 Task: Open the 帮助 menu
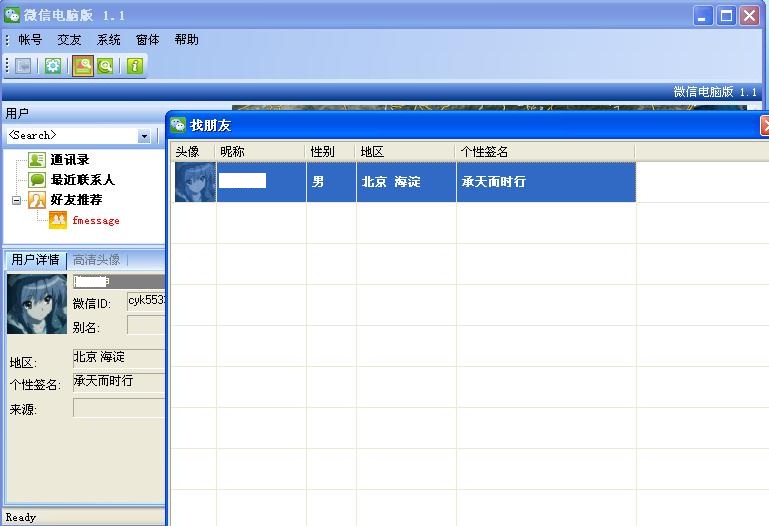186,40
